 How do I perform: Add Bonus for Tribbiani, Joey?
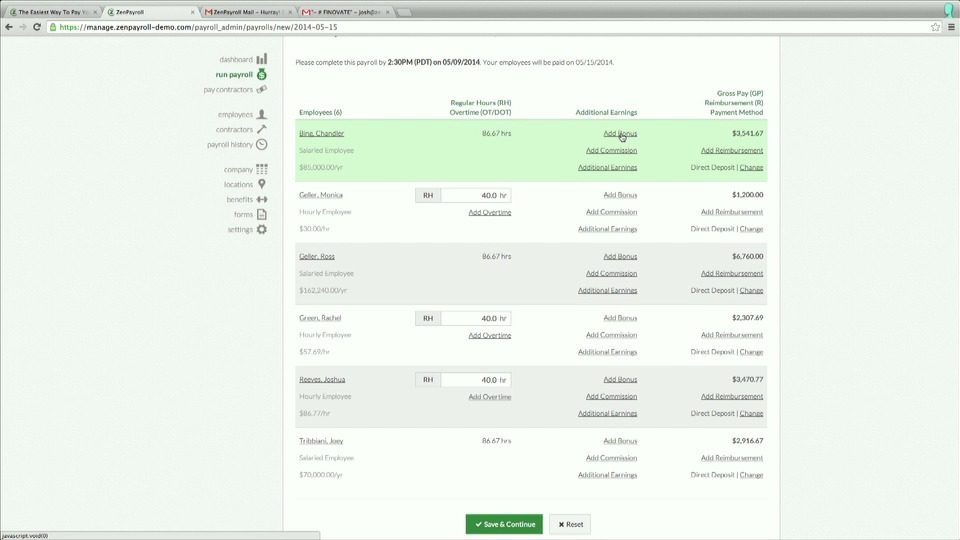620,441
